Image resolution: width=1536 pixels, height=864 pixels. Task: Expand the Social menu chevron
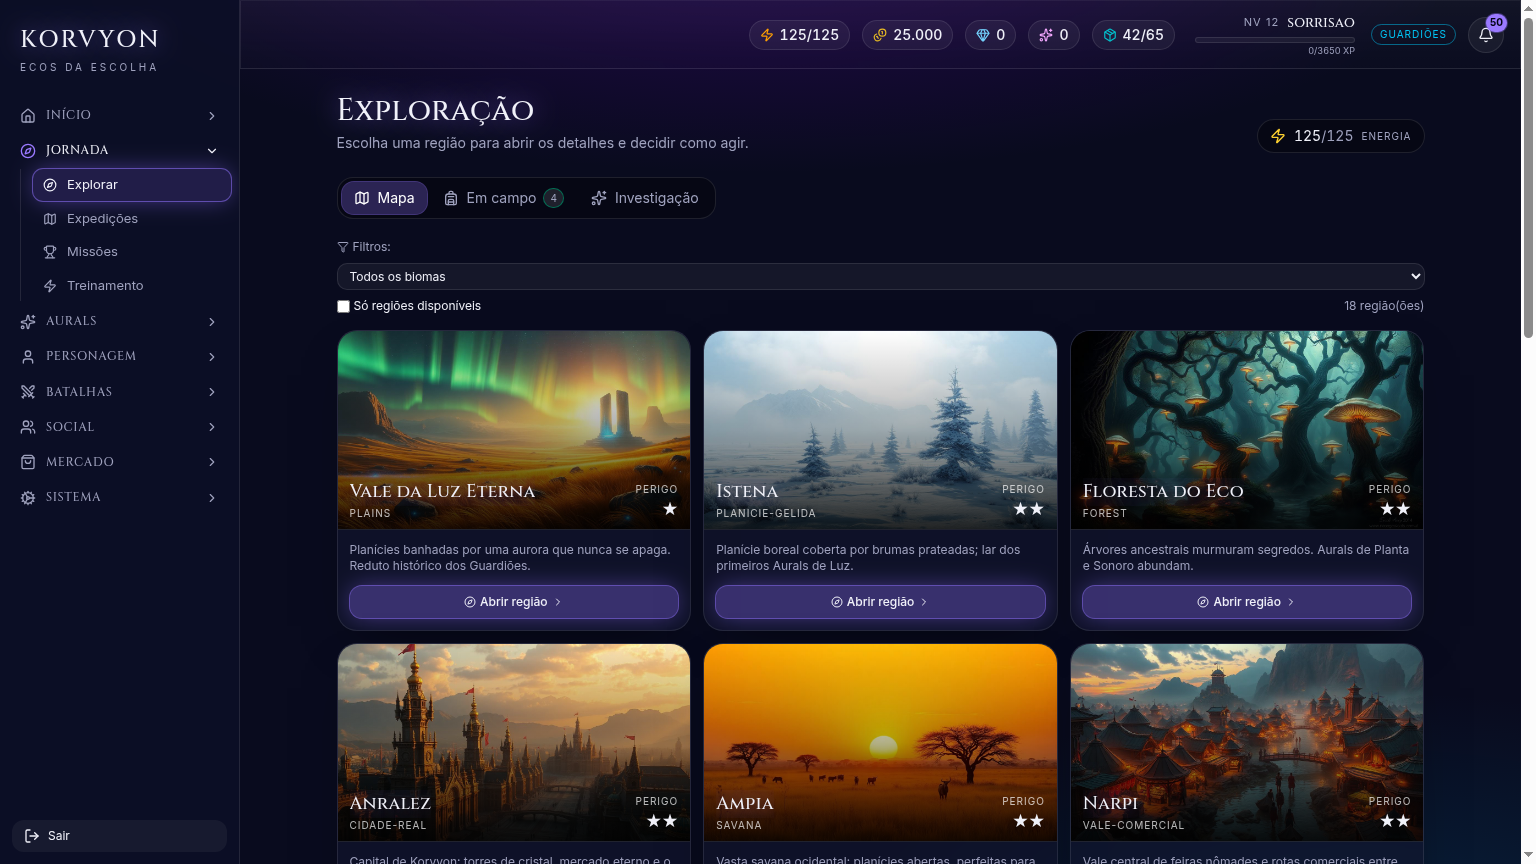[212, 427]
